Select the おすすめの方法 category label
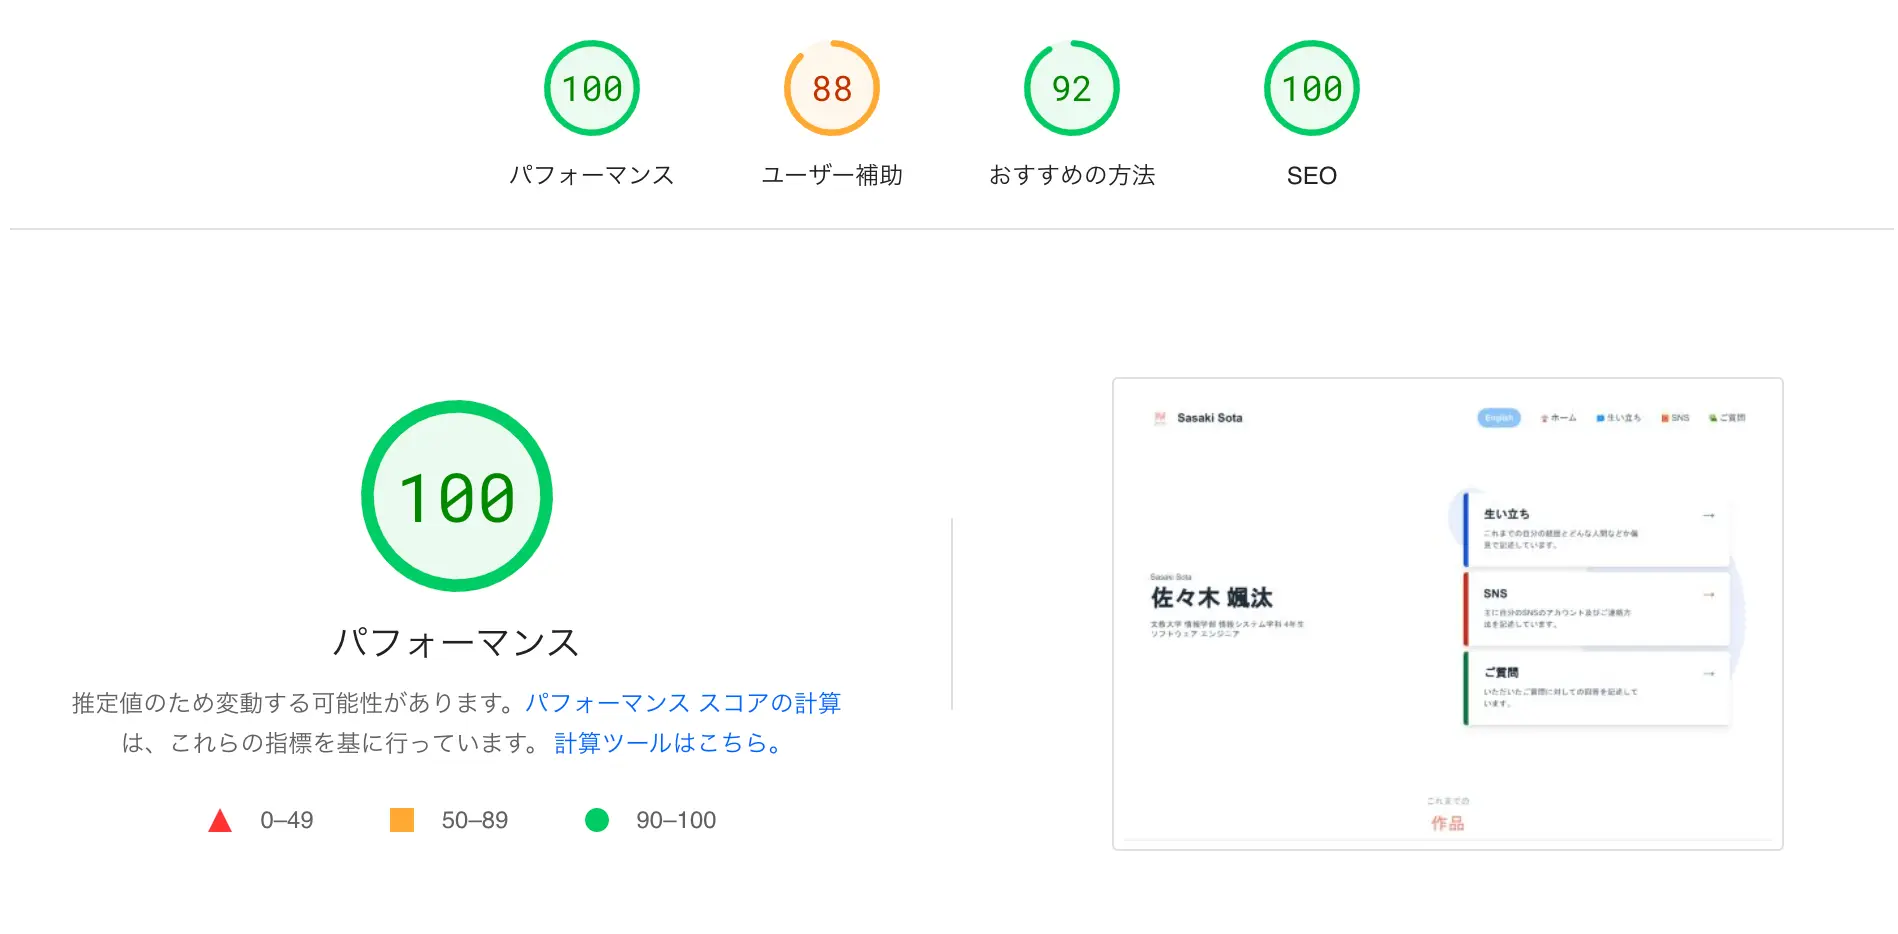 point(1072,175)
